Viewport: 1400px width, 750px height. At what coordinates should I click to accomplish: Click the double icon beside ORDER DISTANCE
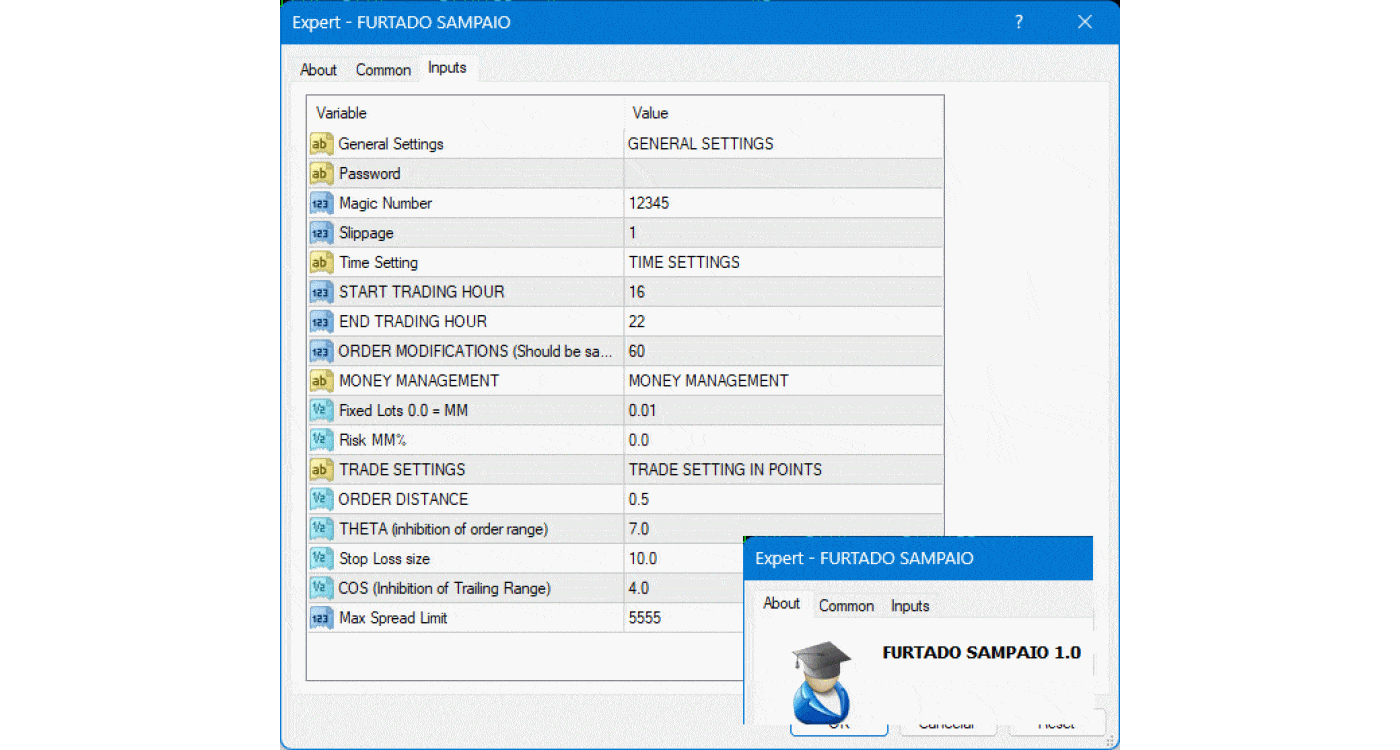pyautogui.click(x=320, y=499)
